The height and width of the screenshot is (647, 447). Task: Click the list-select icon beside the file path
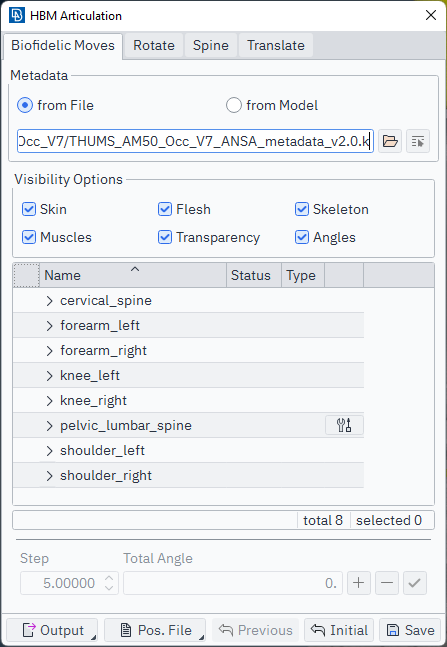pos(418,142)
